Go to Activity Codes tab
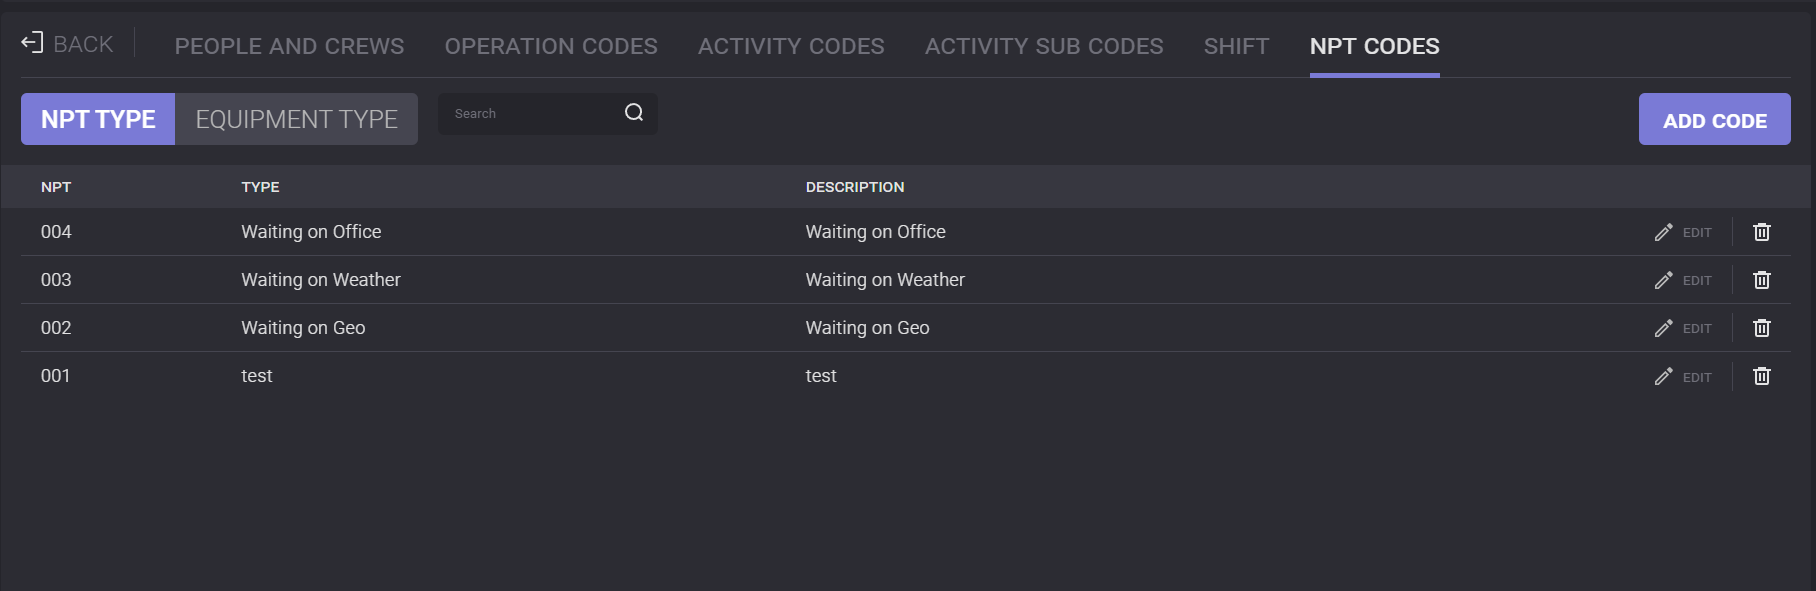This screenshot has height=591, width=1816. coord(791,46)
